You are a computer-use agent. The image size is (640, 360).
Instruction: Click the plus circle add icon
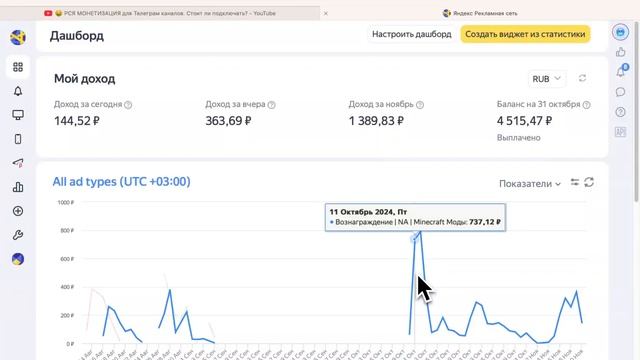18,211
